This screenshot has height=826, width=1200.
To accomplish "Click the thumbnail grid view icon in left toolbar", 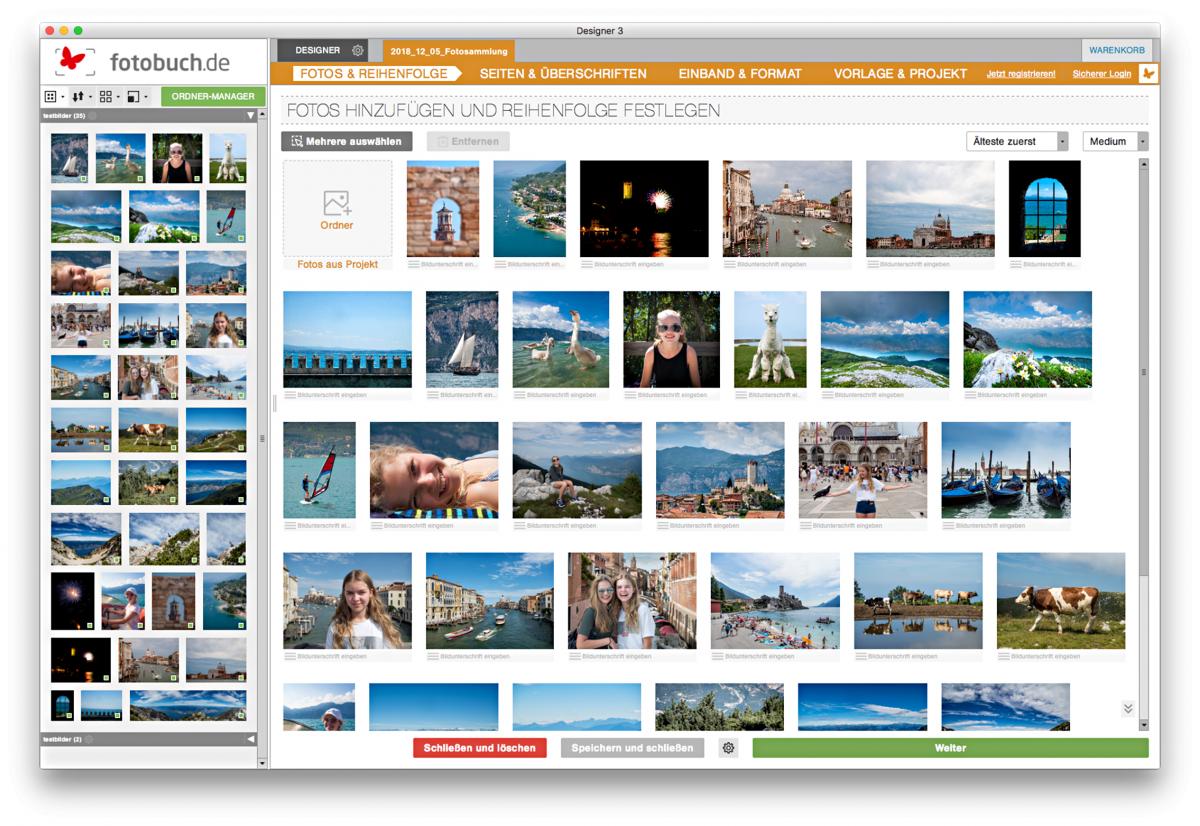I will [50, 97].
